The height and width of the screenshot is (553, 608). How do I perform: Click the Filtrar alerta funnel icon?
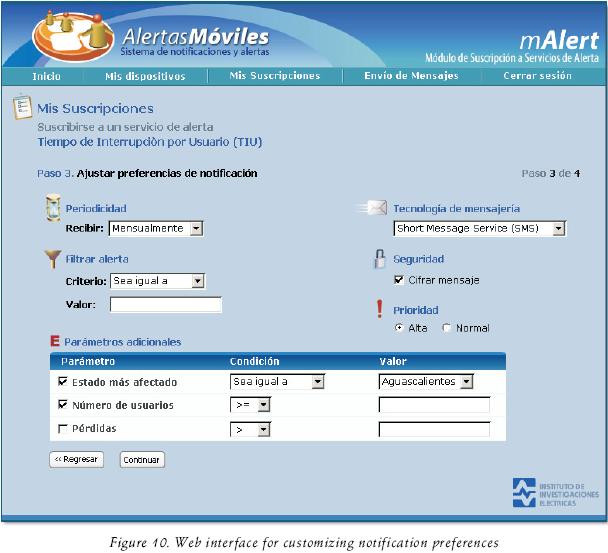coord(53,260)
